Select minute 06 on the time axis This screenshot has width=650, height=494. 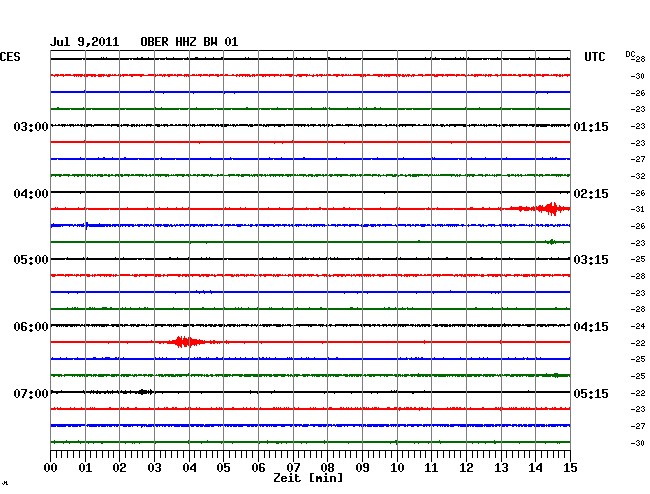point(258,468)
